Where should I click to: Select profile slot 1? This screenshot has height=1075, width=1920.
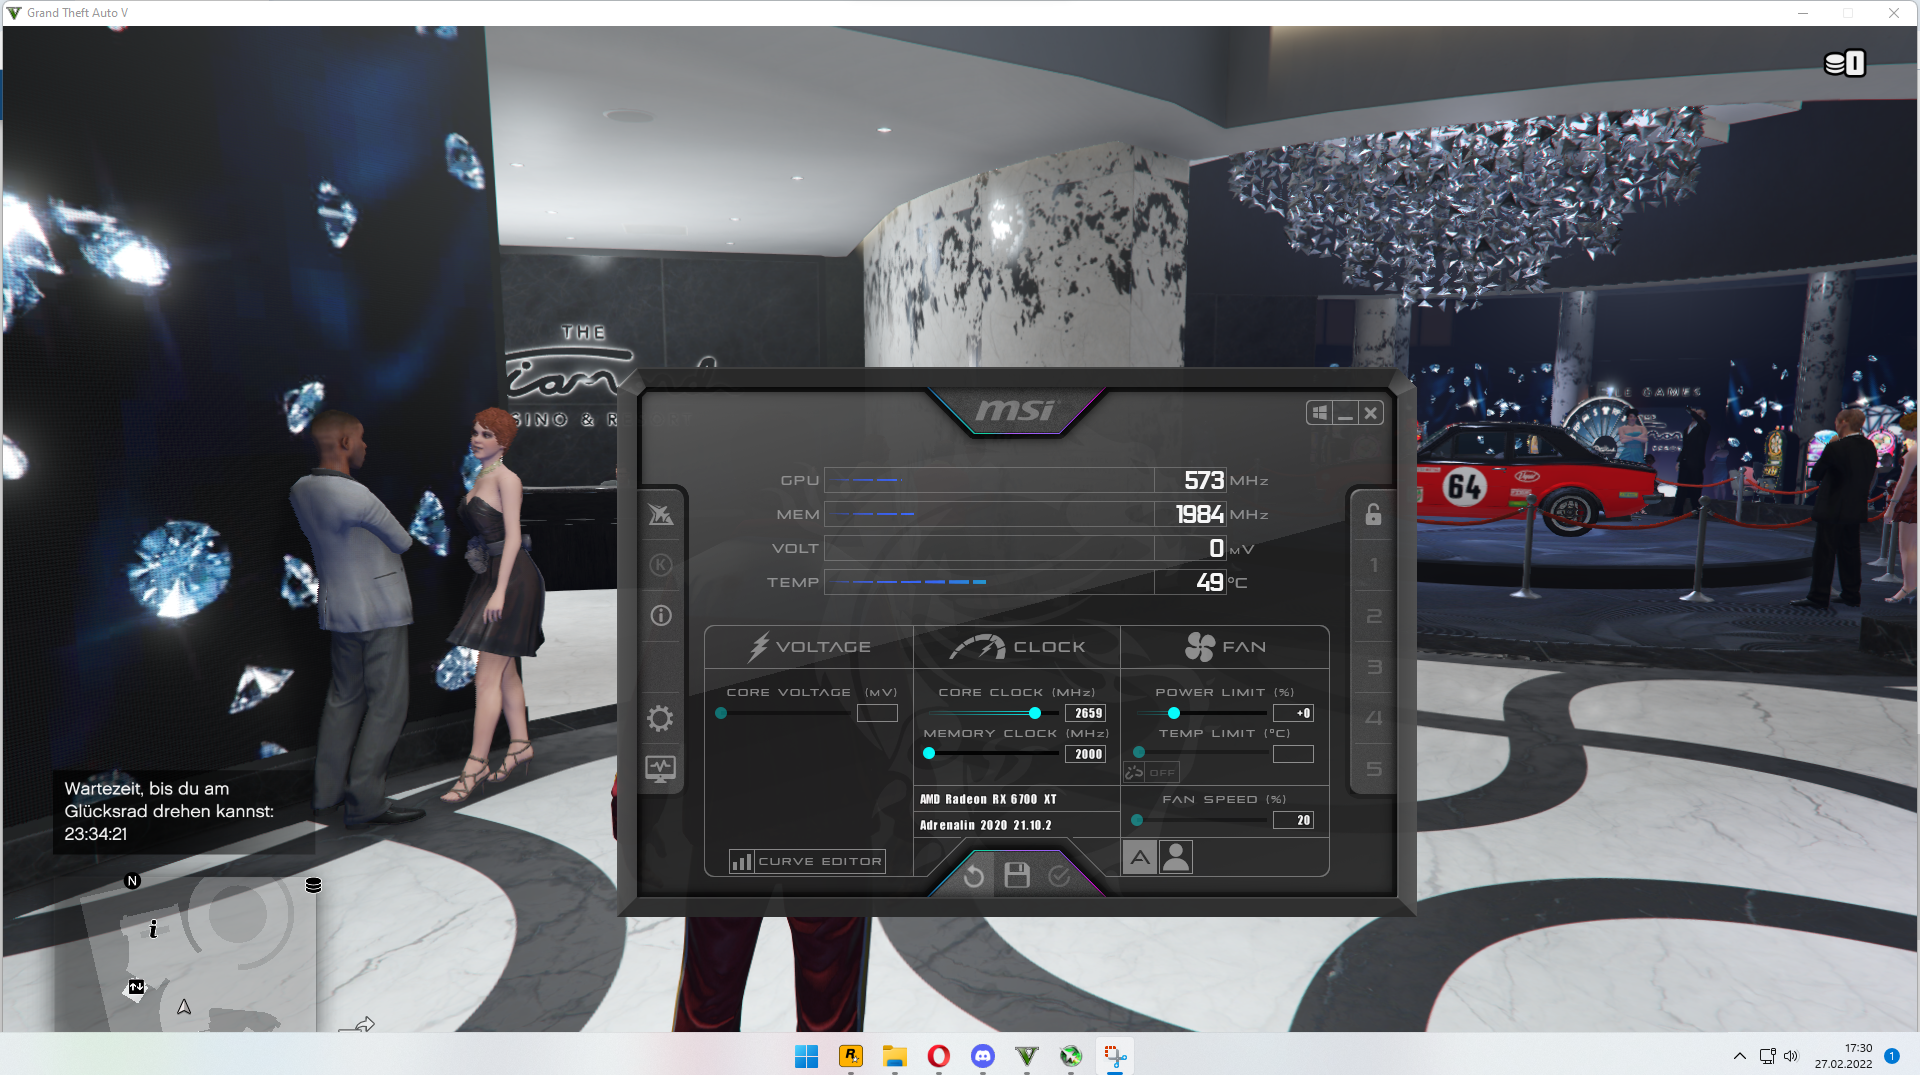[1374, 565]
